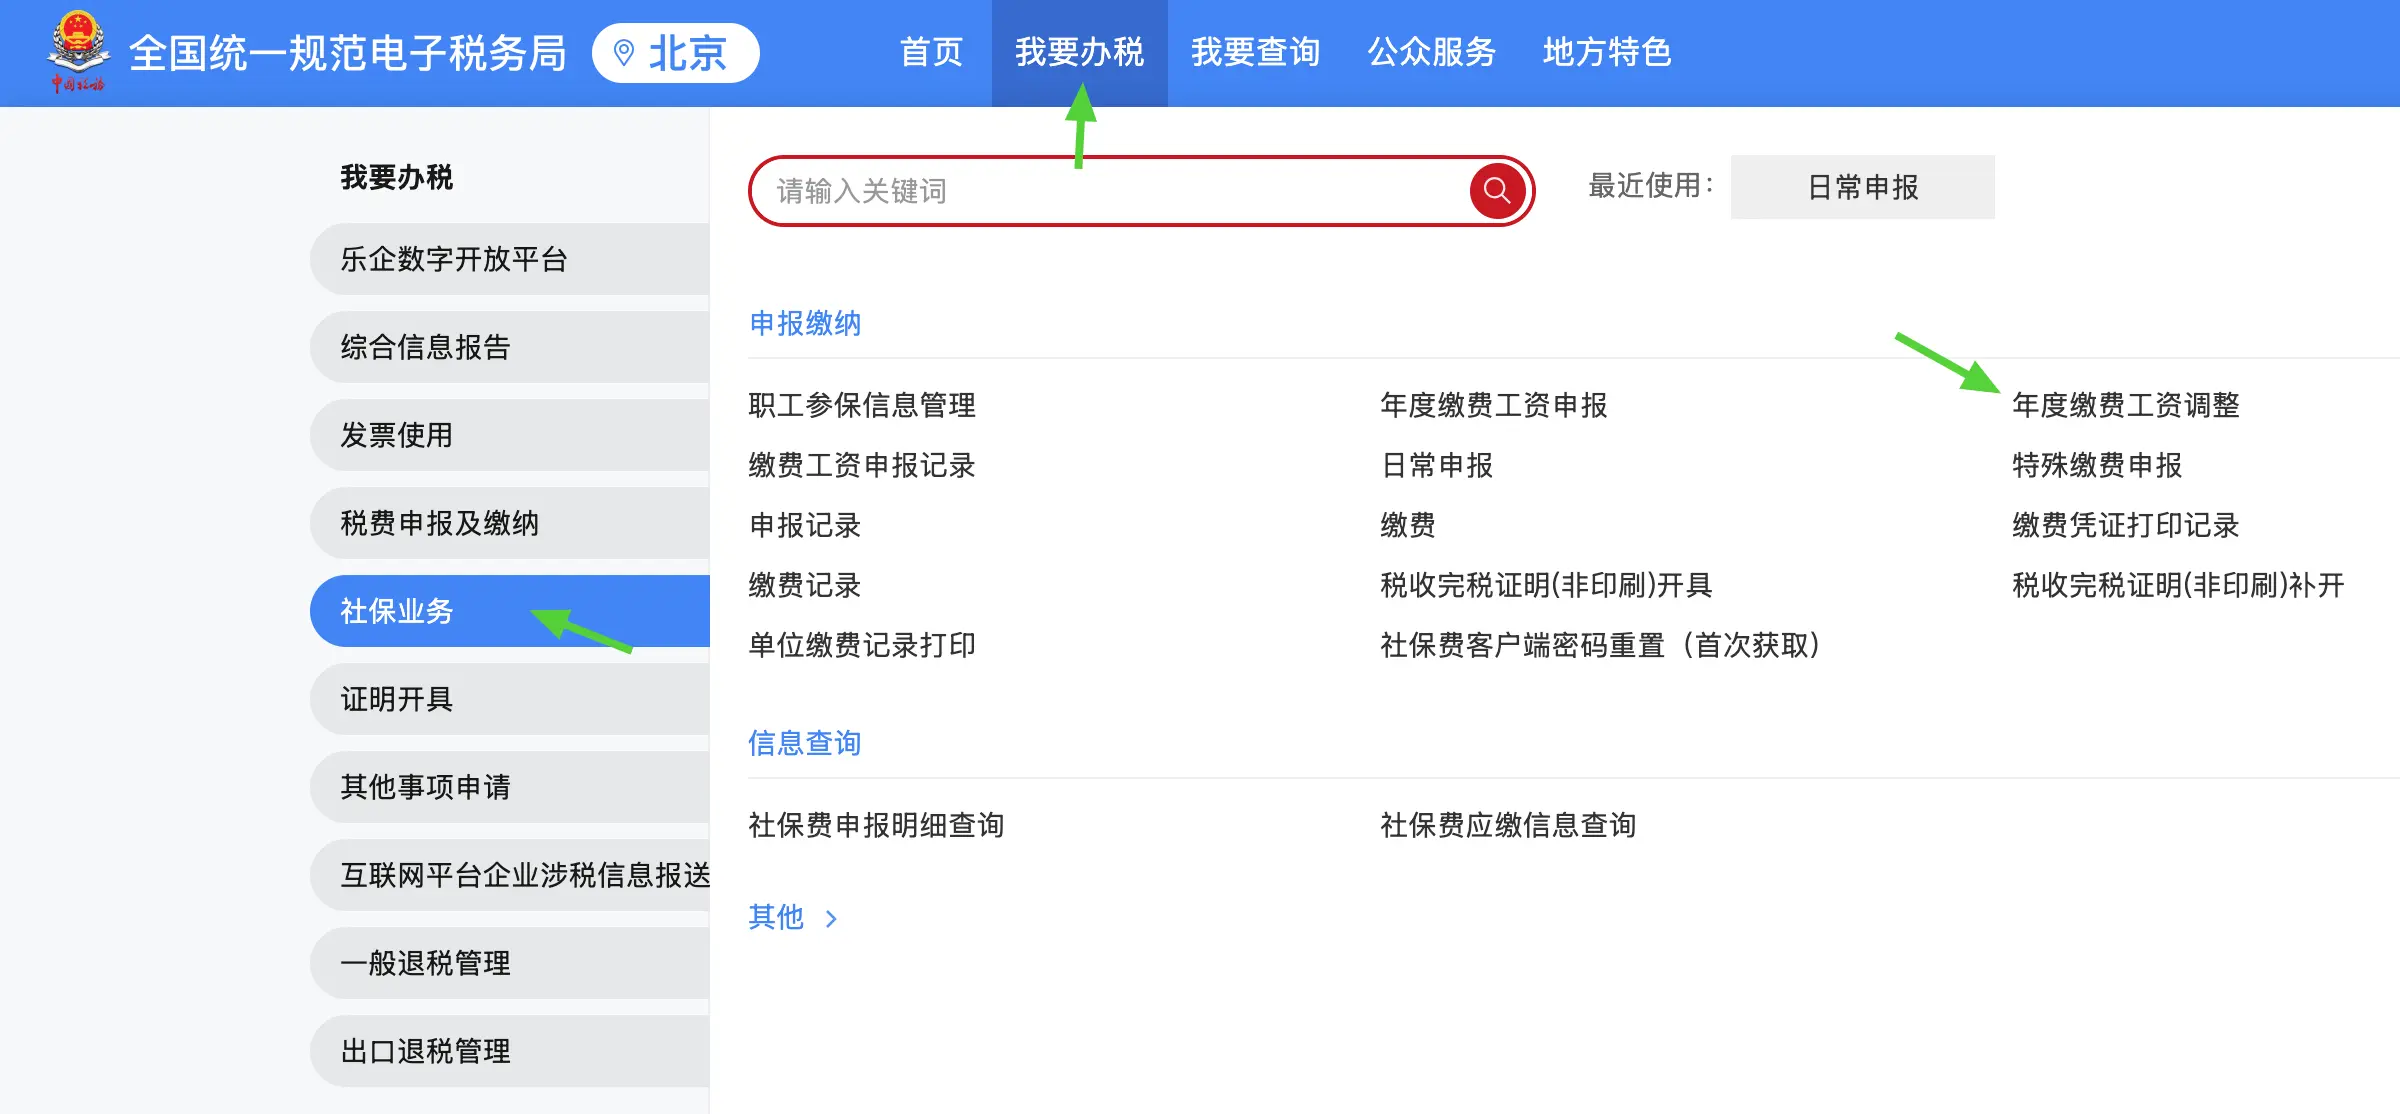Click the 信息查询 section heading
Viewport: 2400px width, 1114px height.
[x=805, y=743]
